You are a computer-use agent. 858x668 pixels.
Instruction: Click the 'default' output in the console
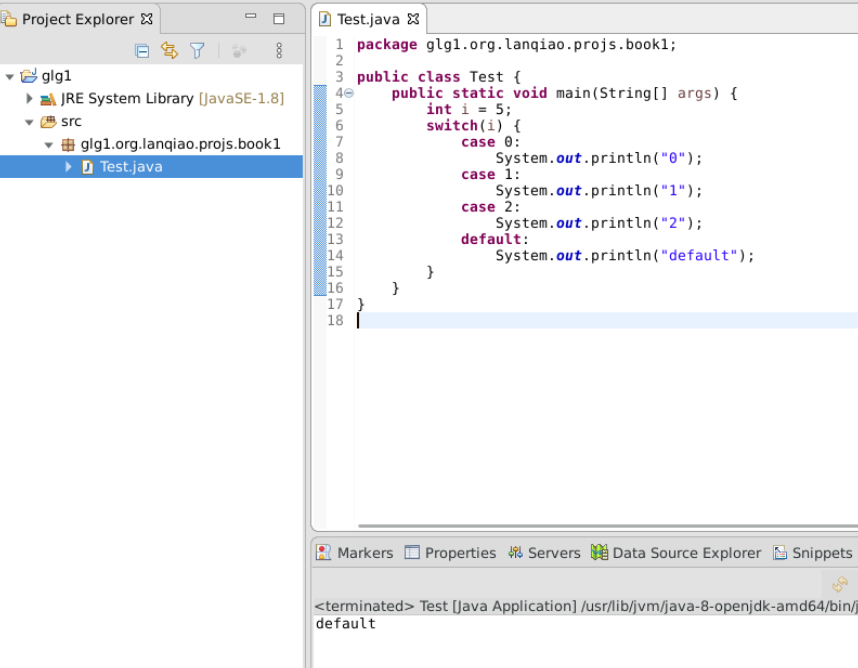(346, 624)
